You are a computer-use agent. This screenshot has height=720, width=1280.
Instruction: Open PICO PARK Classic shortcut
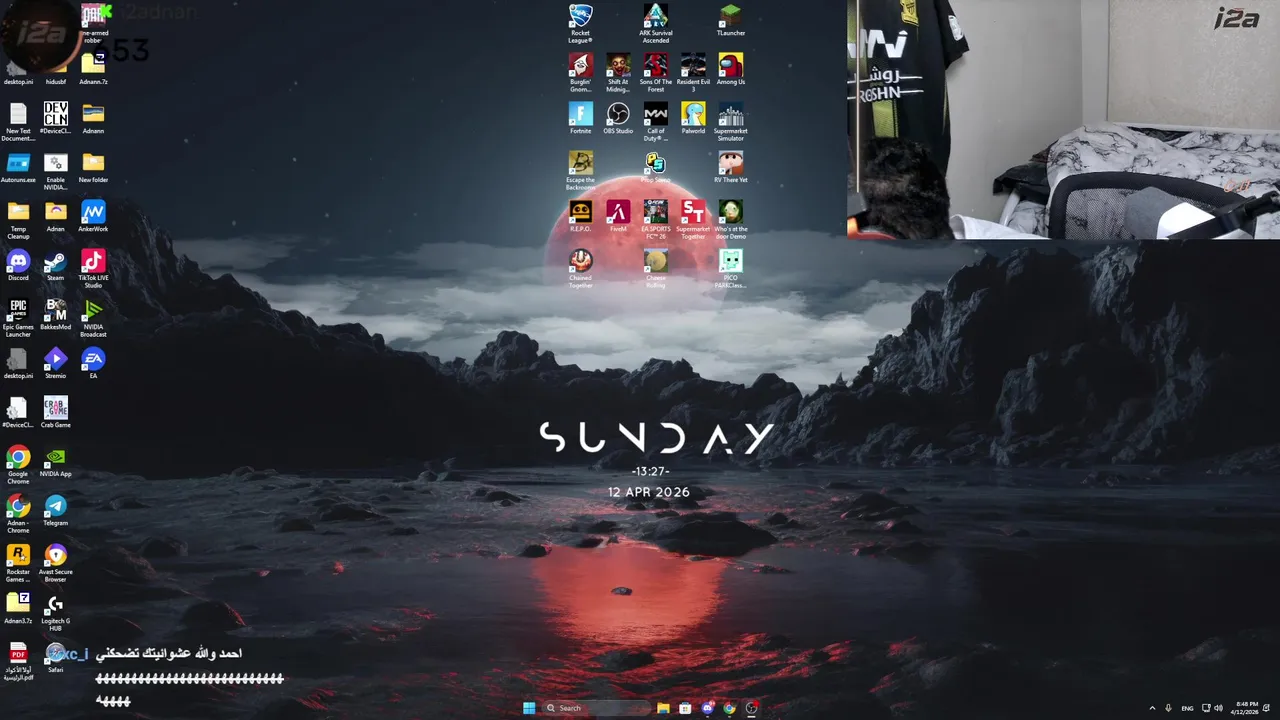click(x=730, y=268)
